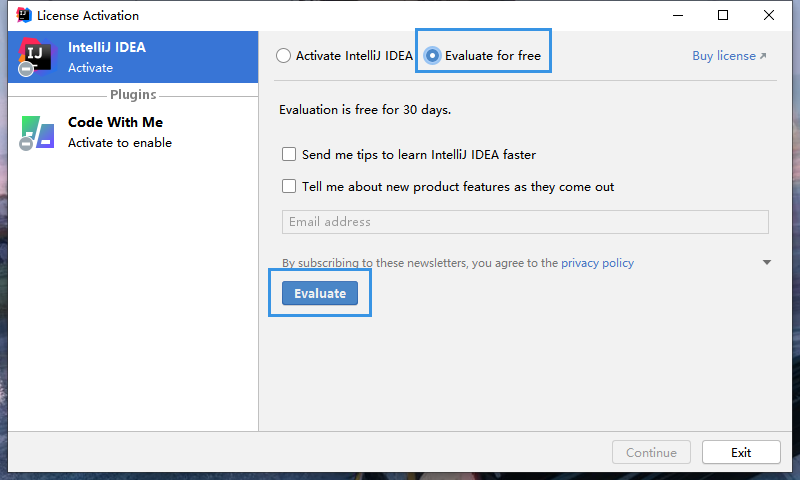The image size is (800, 480).
Task: Click the title bar IntelliJ app icon
Action: click(22, 15)
